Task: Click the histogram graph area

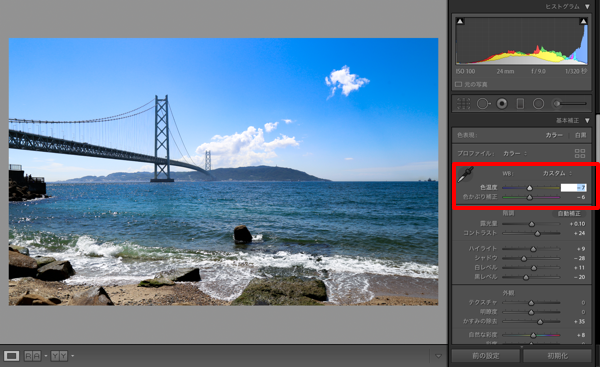Action: click(522, 41)
